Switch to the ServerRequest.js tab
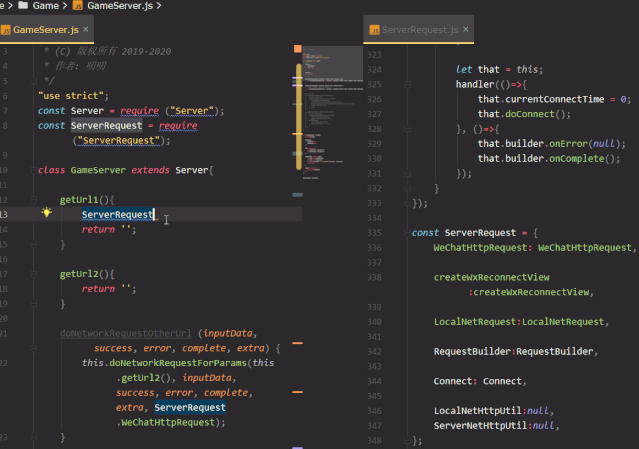Screen dimensions: 639x449 pyautogui.click(x=420, y=31)
